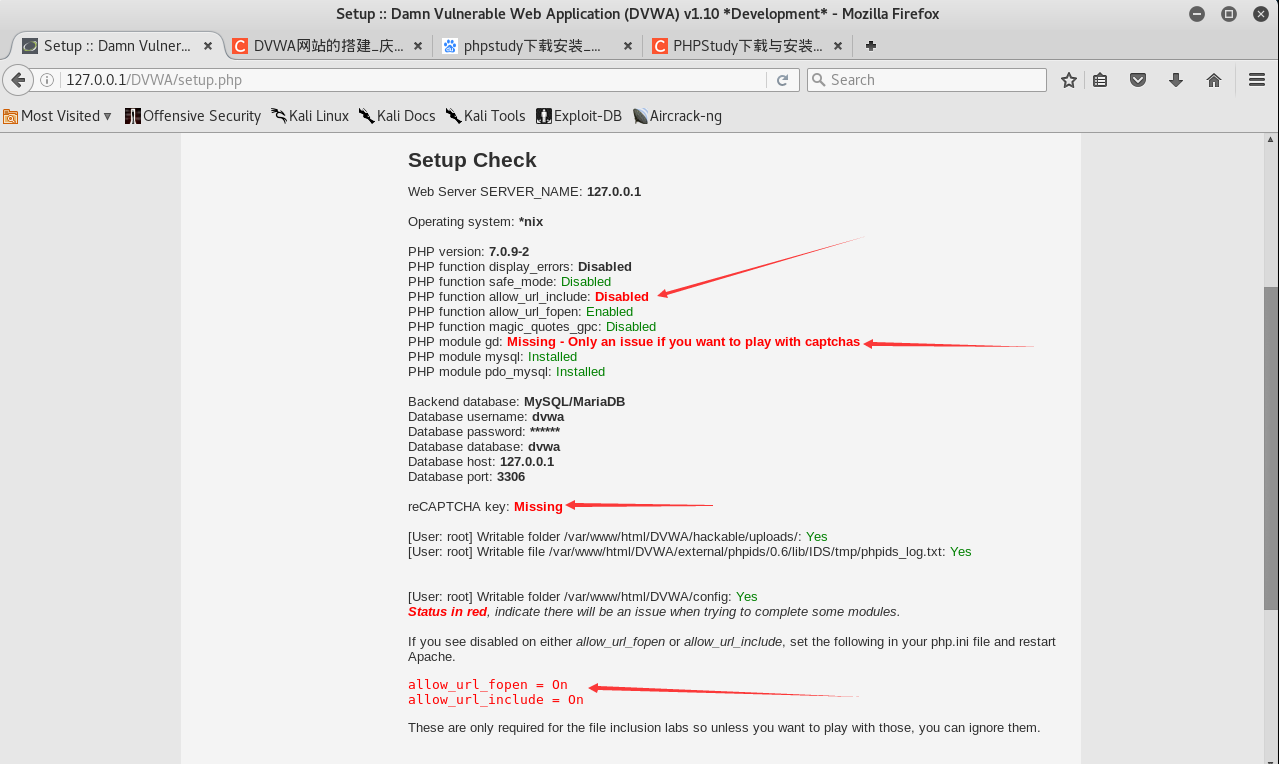Image resolution: width=1279 pixels, height=764 pixels.
Task: Reload the DVWA setup page
Action: point(783,80)
